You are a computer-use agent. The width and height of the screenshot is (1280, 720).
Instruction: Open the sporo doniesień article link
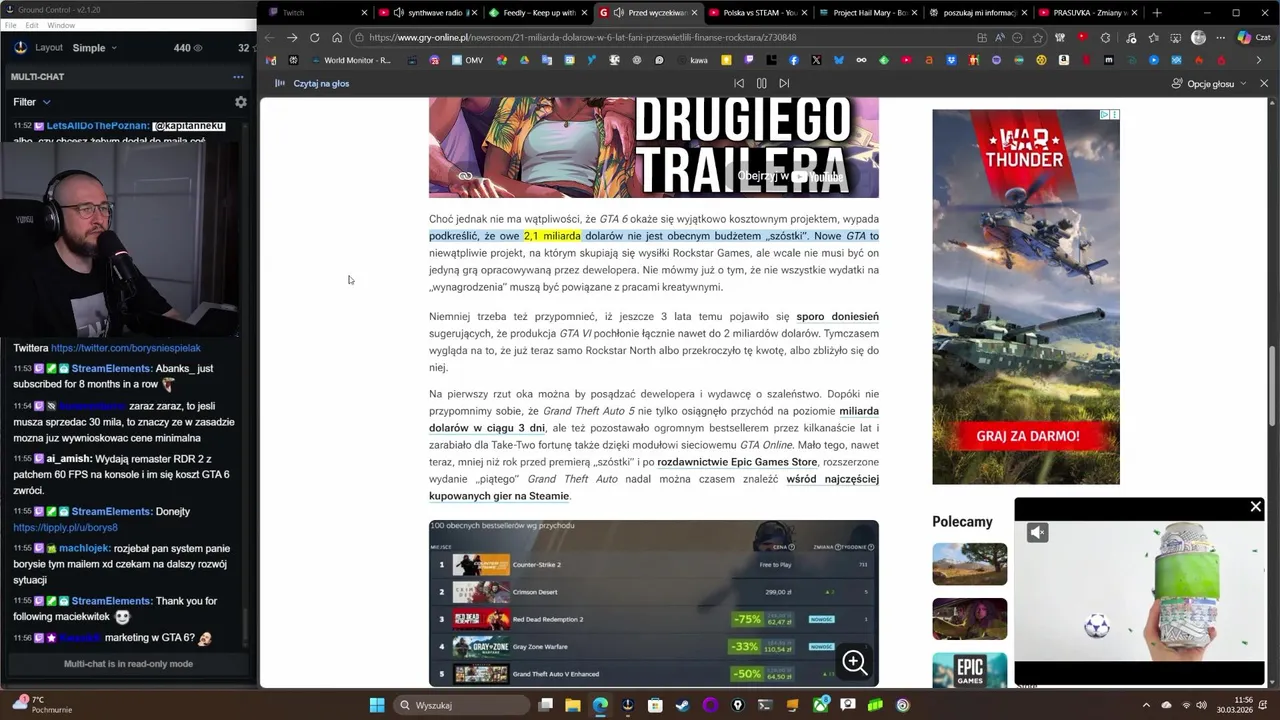coord(838,317)
